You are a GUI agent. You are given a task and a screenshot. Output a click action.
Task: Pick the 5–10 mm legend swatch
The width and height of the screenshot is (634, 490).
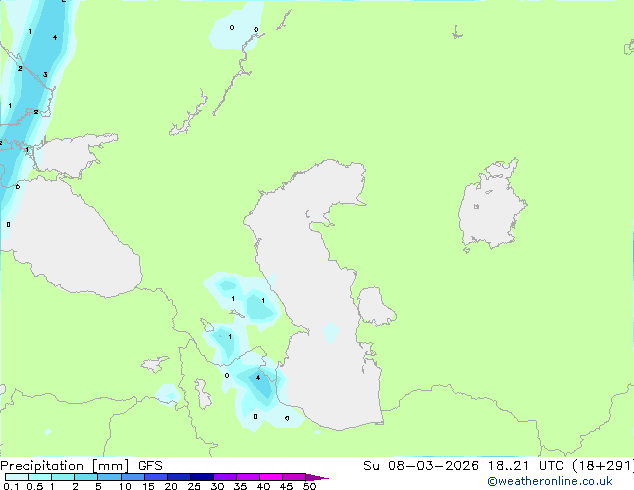(x=109, y=477)
